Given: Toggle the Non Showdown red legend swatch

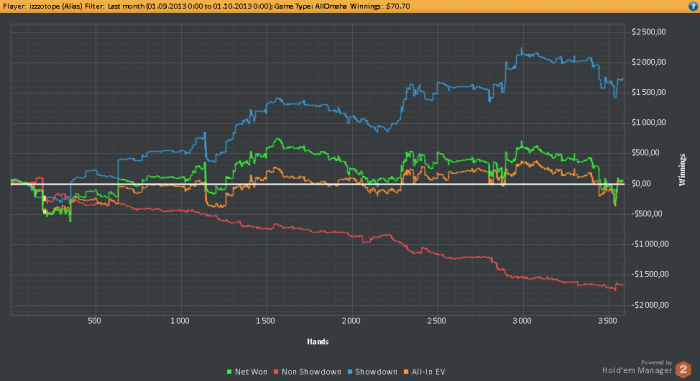Looking at the screenshot, I should 276,372.
